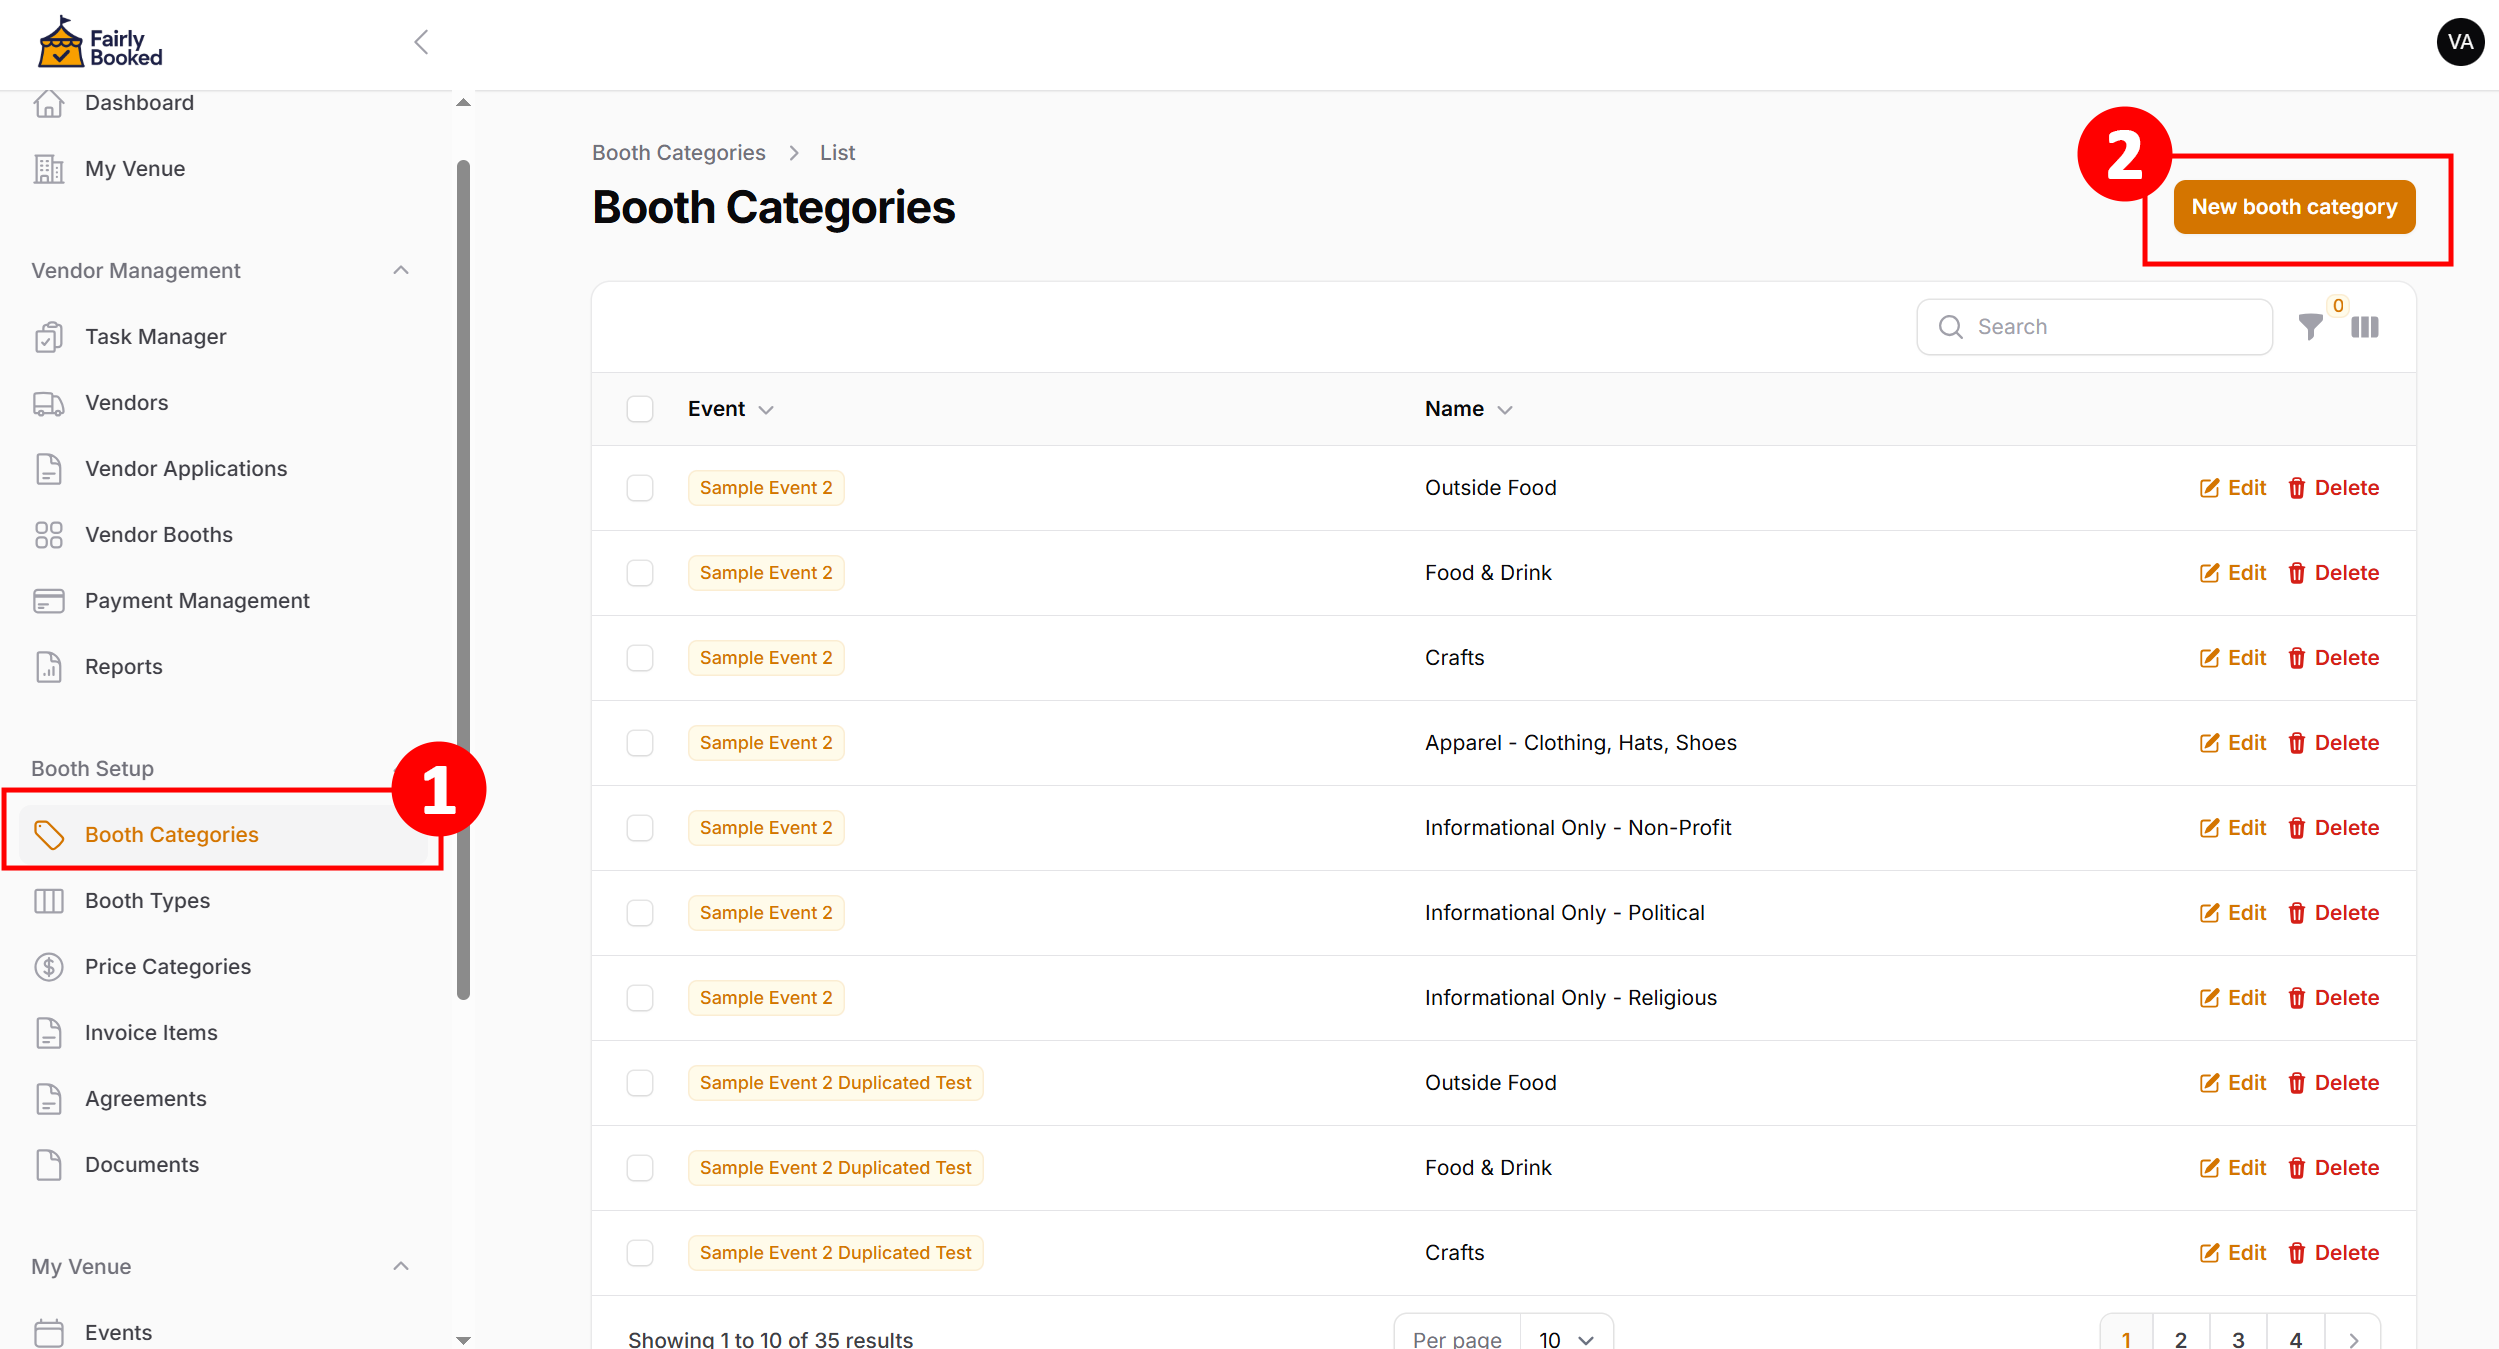Click the VA user avatar
Screen dimensions: 2499x1349
click(x=2460, y=42)
